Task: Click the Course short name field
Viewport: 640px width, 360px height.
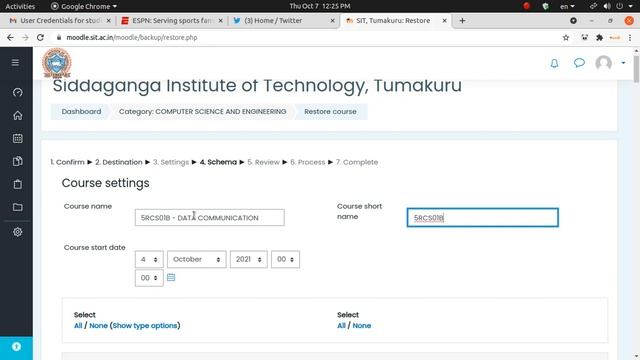Action: coord(482,218)
